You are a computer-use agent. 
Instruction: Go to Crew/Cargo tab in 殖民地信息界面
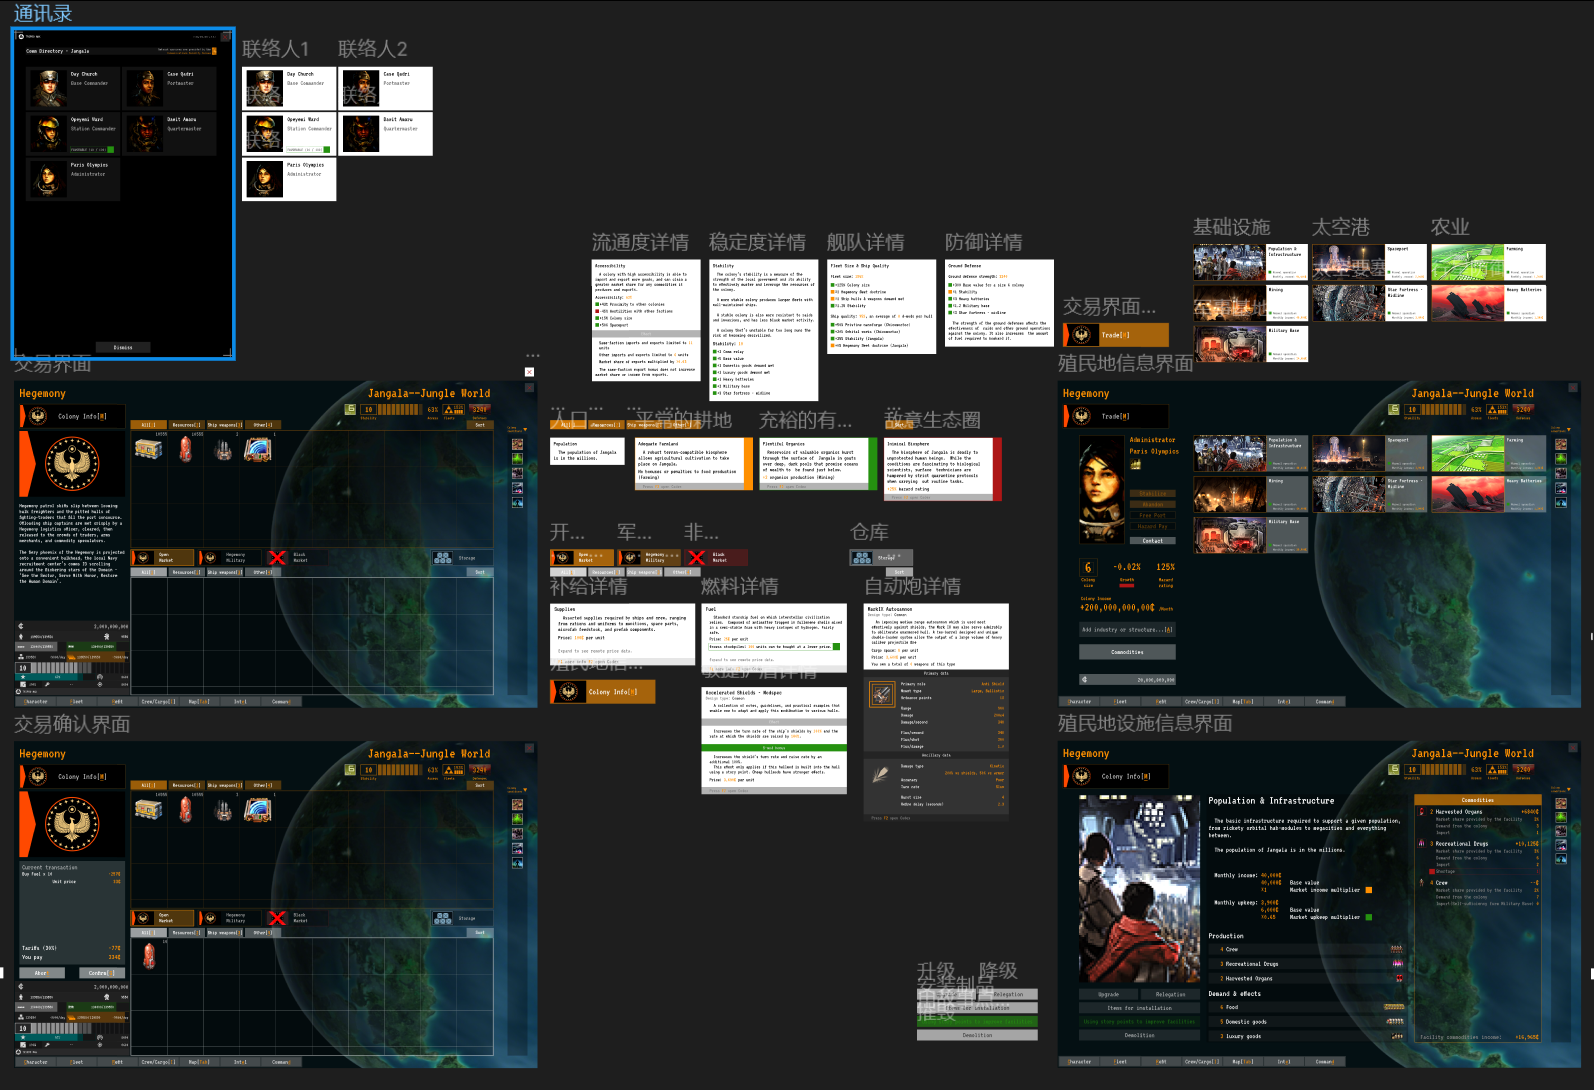(1202, 701)
